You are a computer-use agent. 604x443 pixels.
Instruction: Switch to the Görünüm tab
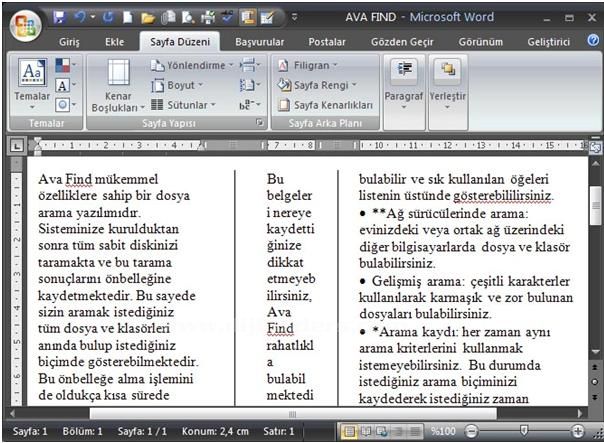(480, 42)
